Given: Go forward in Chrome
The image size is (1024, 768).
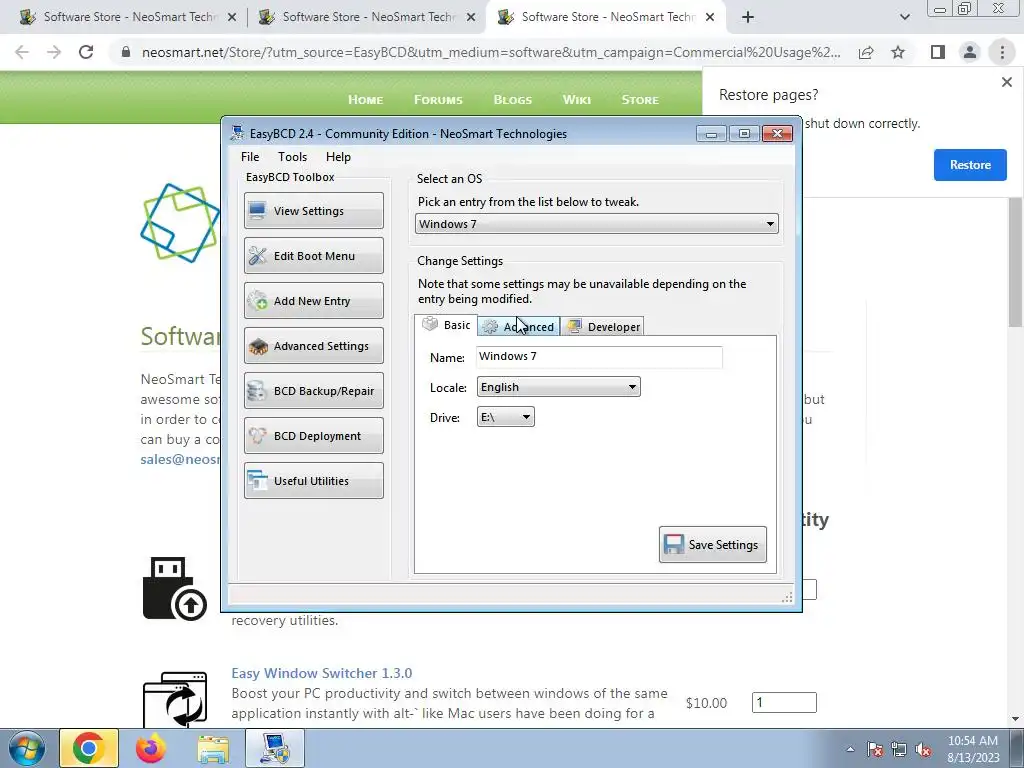Looking at the screenshot, I should pyautogui.click(x=54, y=52).
